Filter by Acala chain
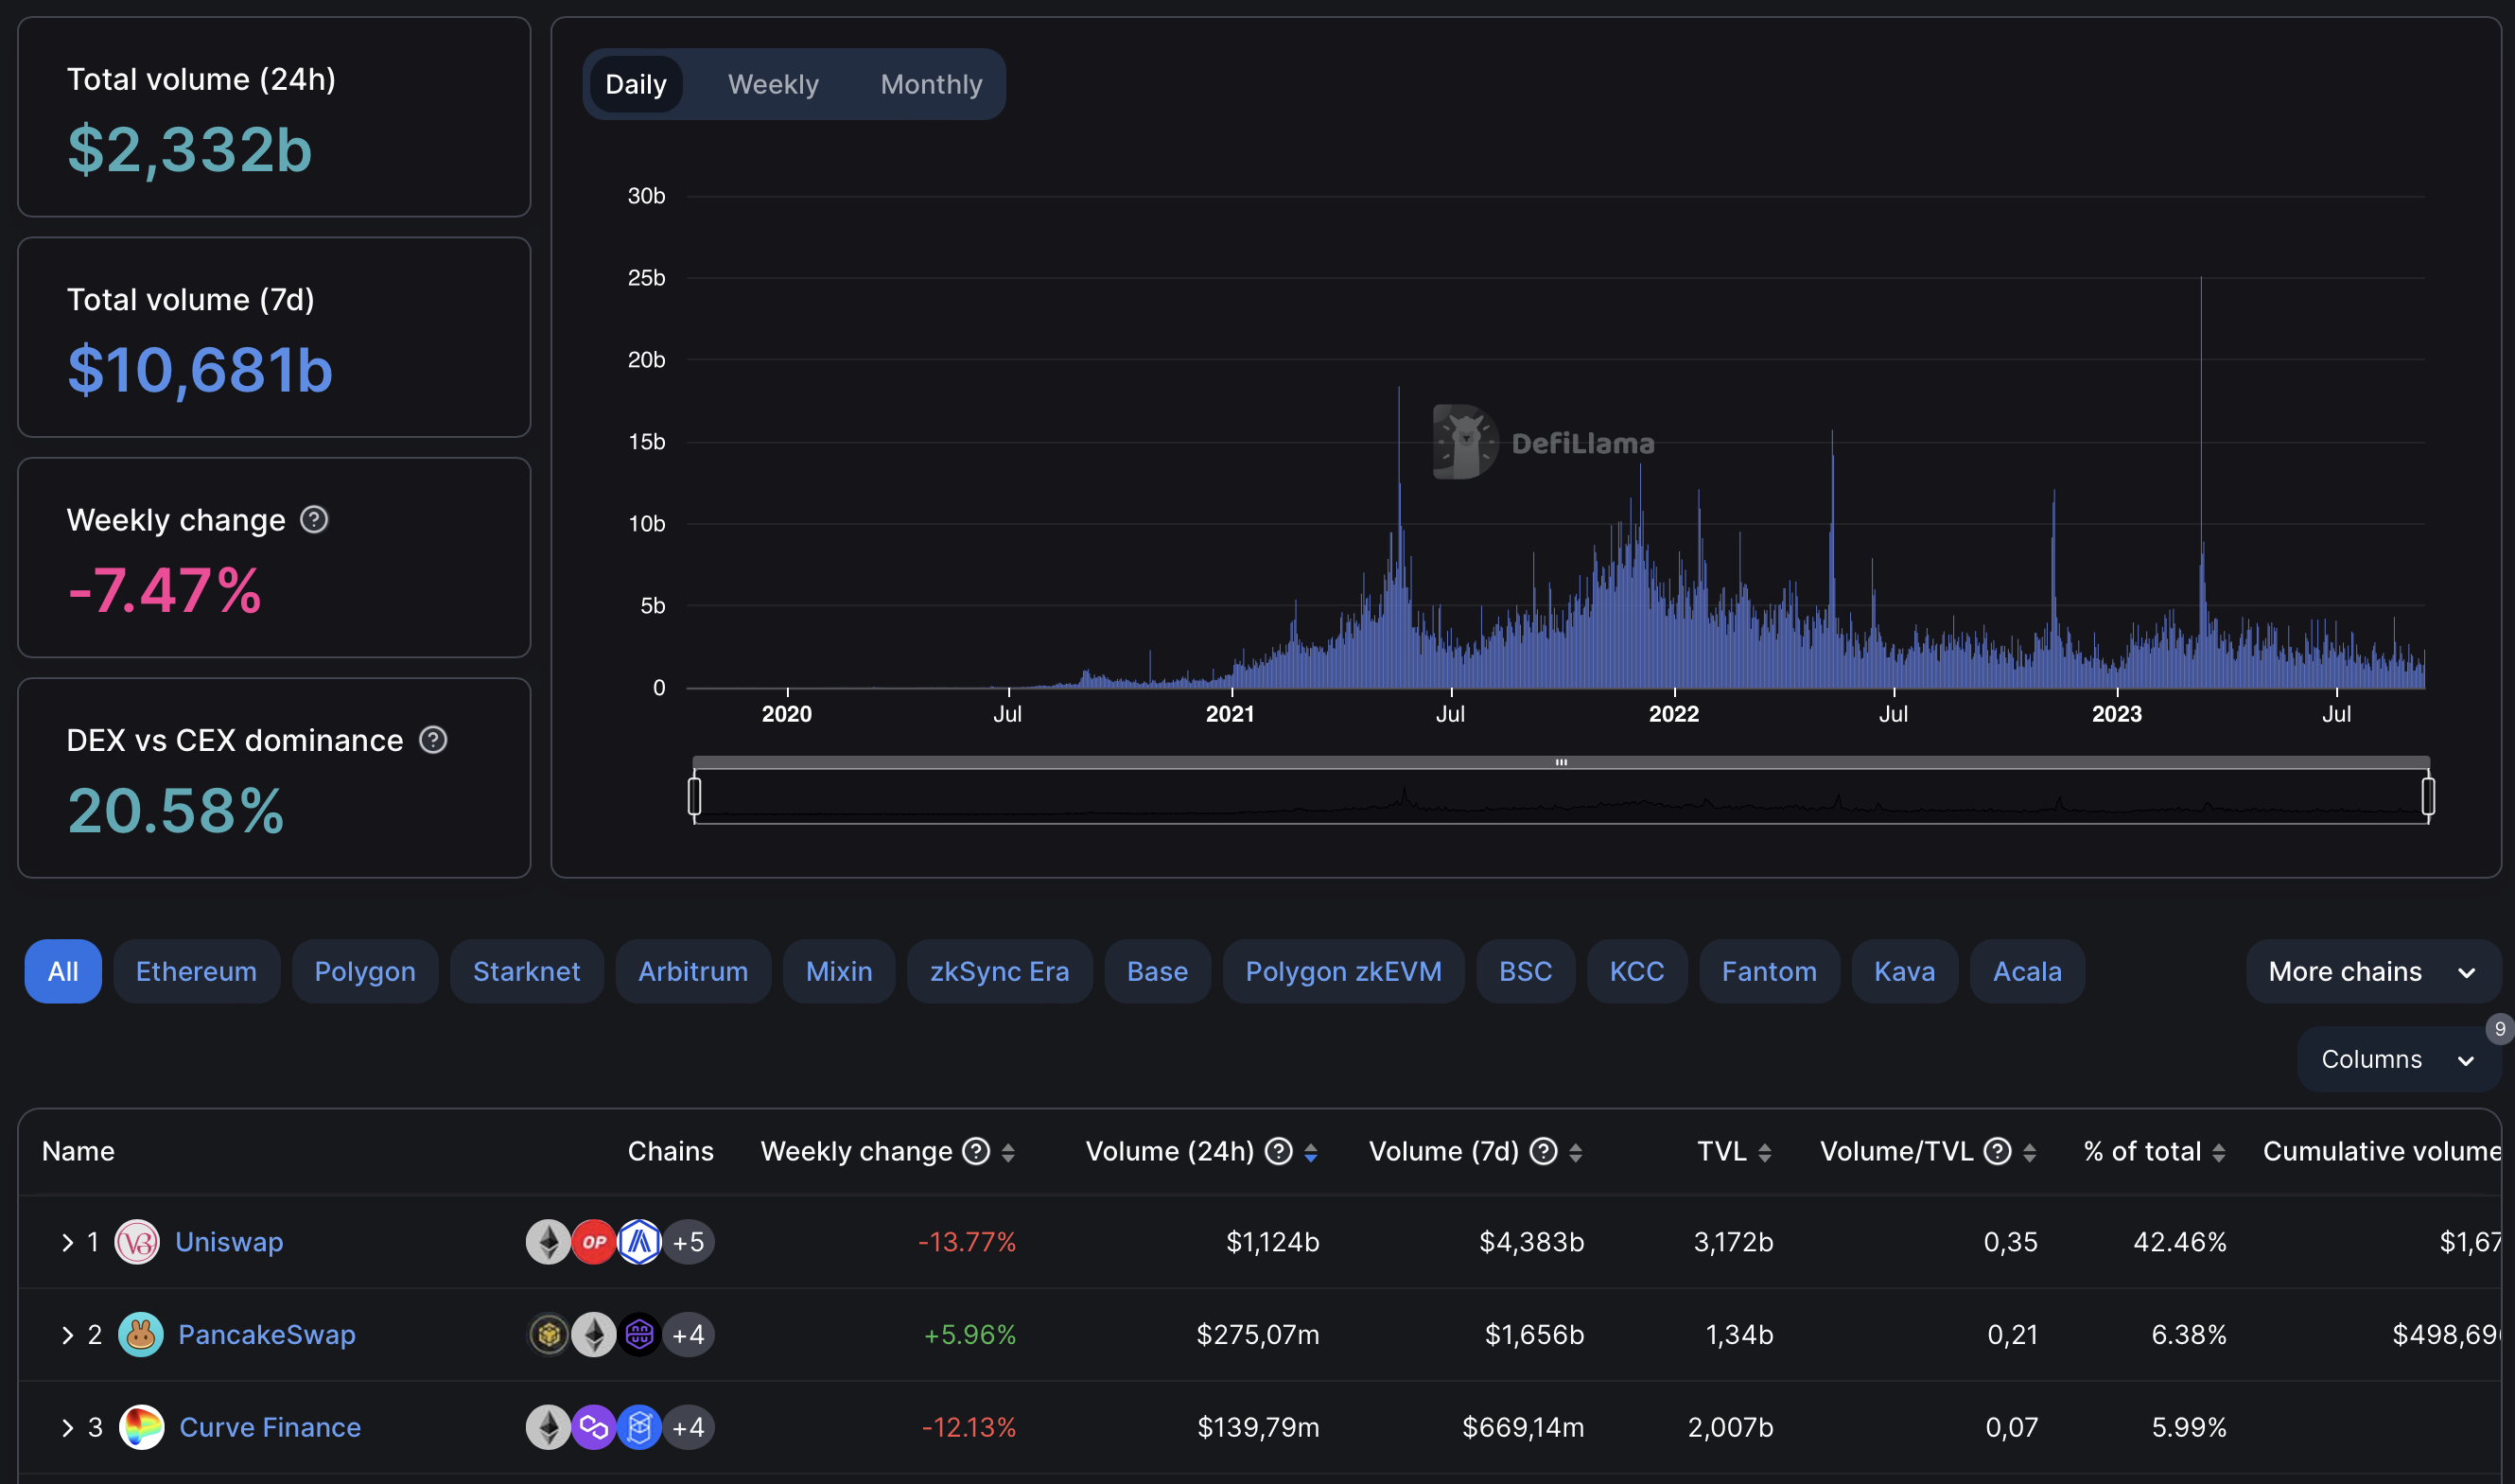This screenshot has width=2515, height=1484. [x=2027, y=971]
